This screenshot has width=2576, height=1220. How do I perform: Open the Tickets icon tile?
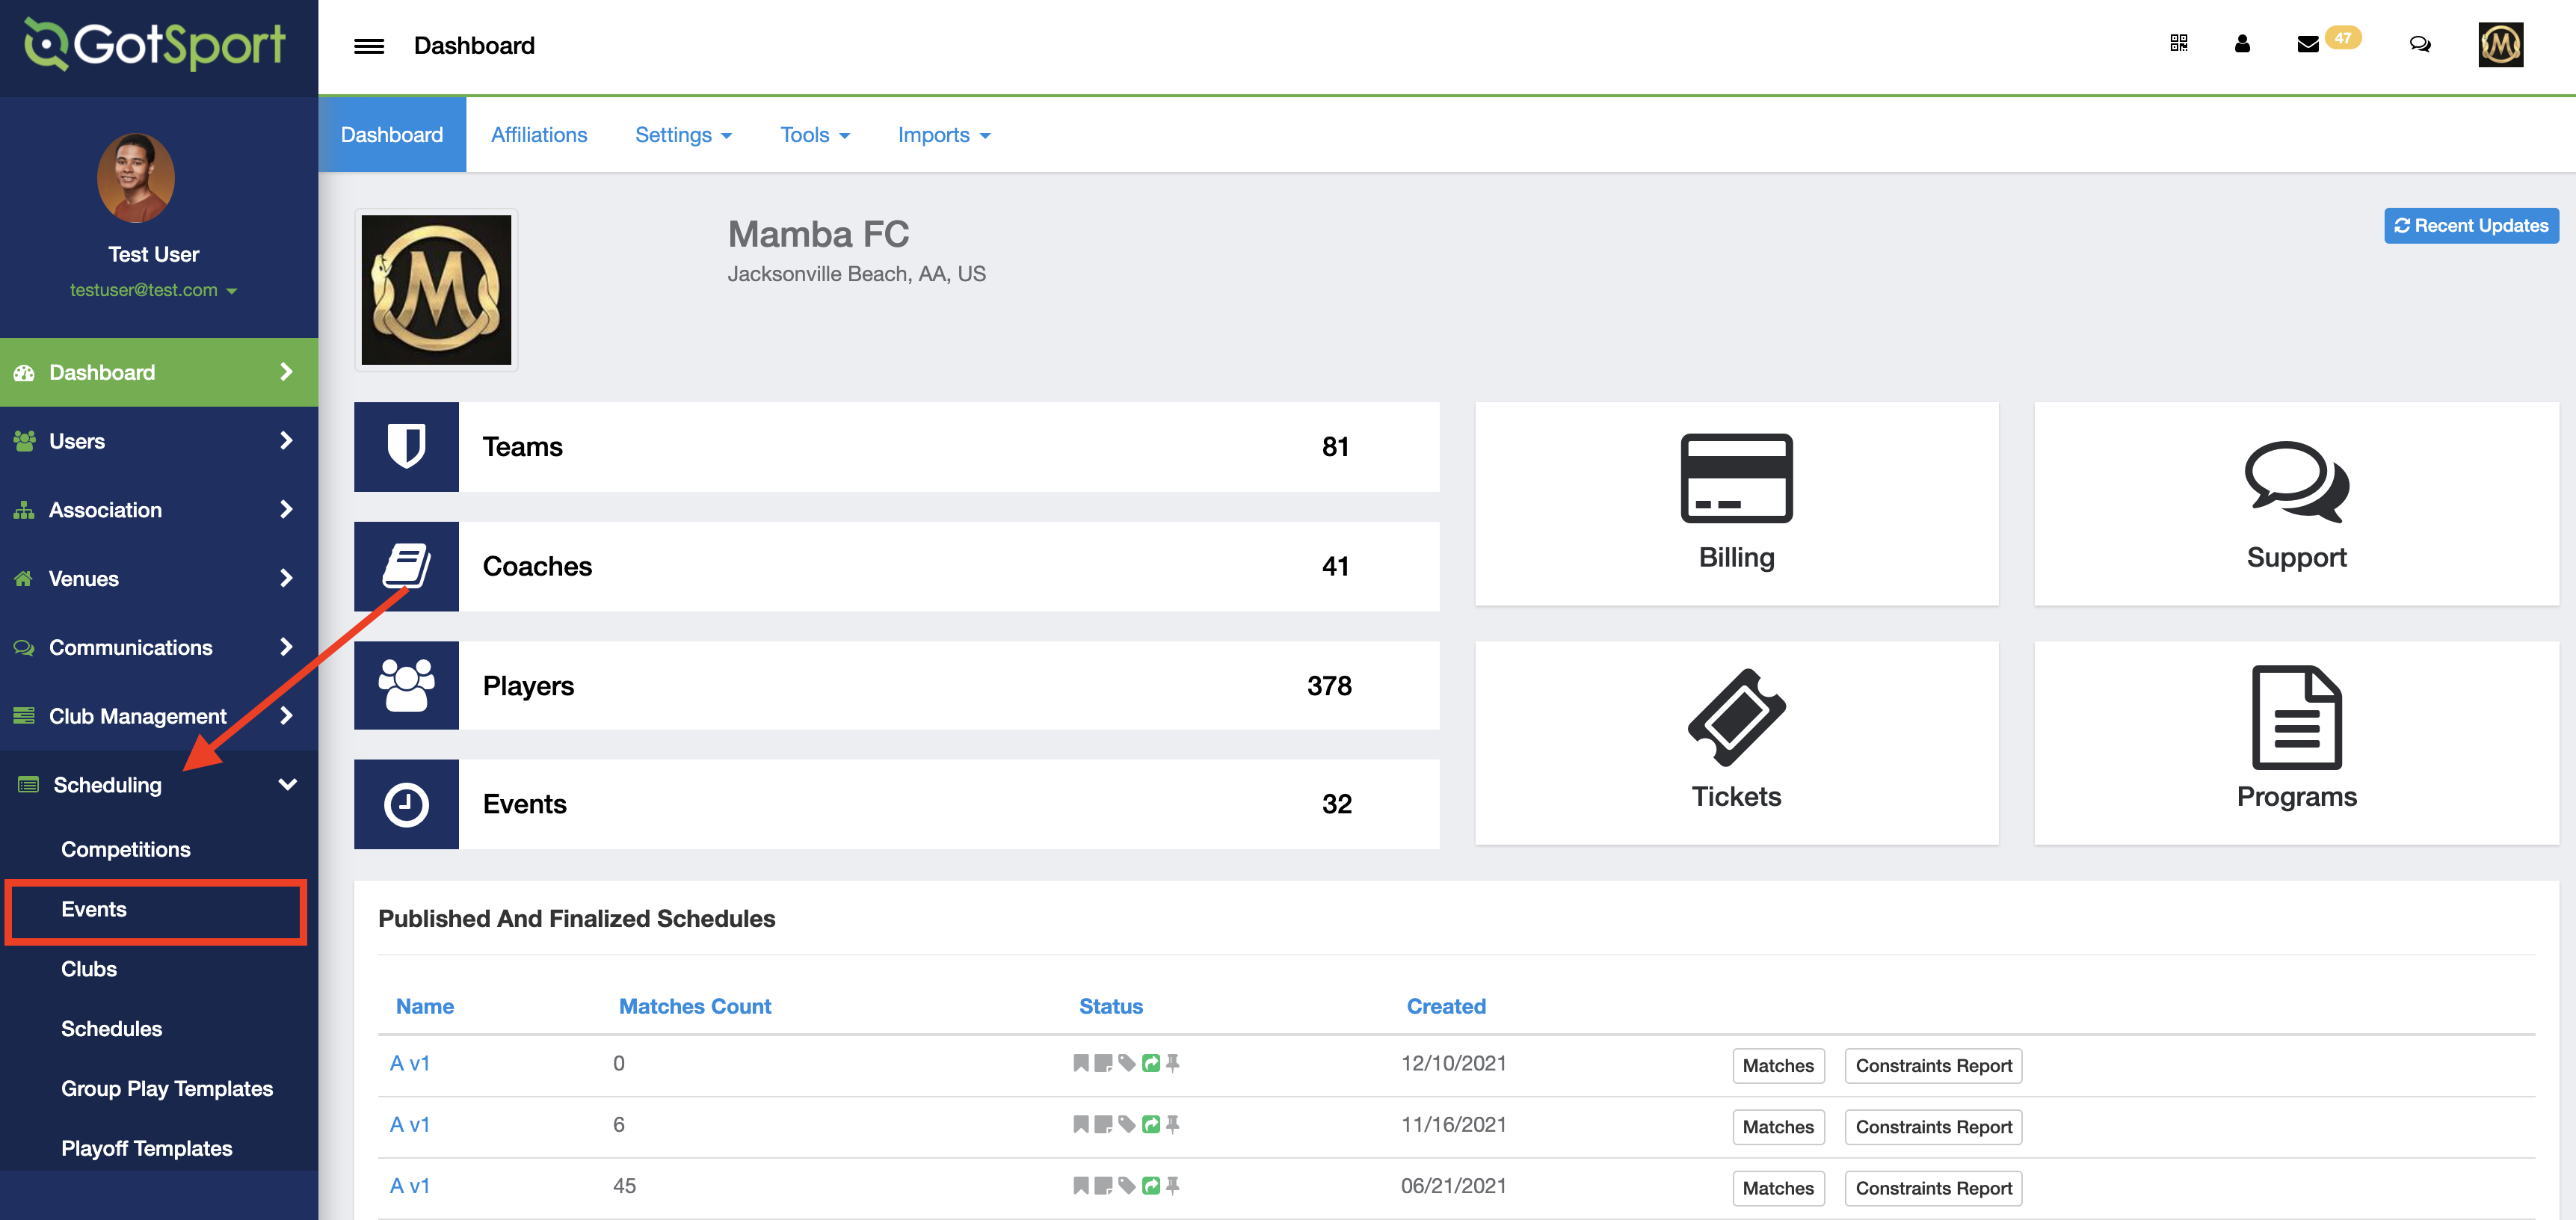1736,742
